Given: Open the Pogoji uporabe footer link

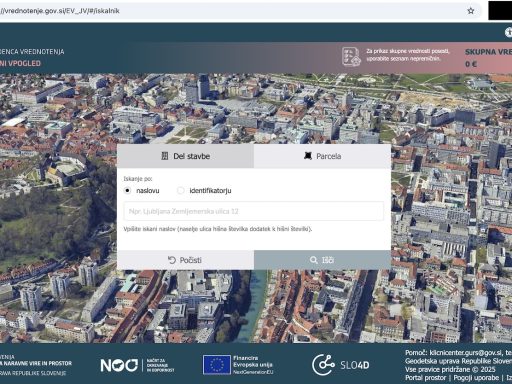Looking at the screenshot, I should [x=476, y=378].
